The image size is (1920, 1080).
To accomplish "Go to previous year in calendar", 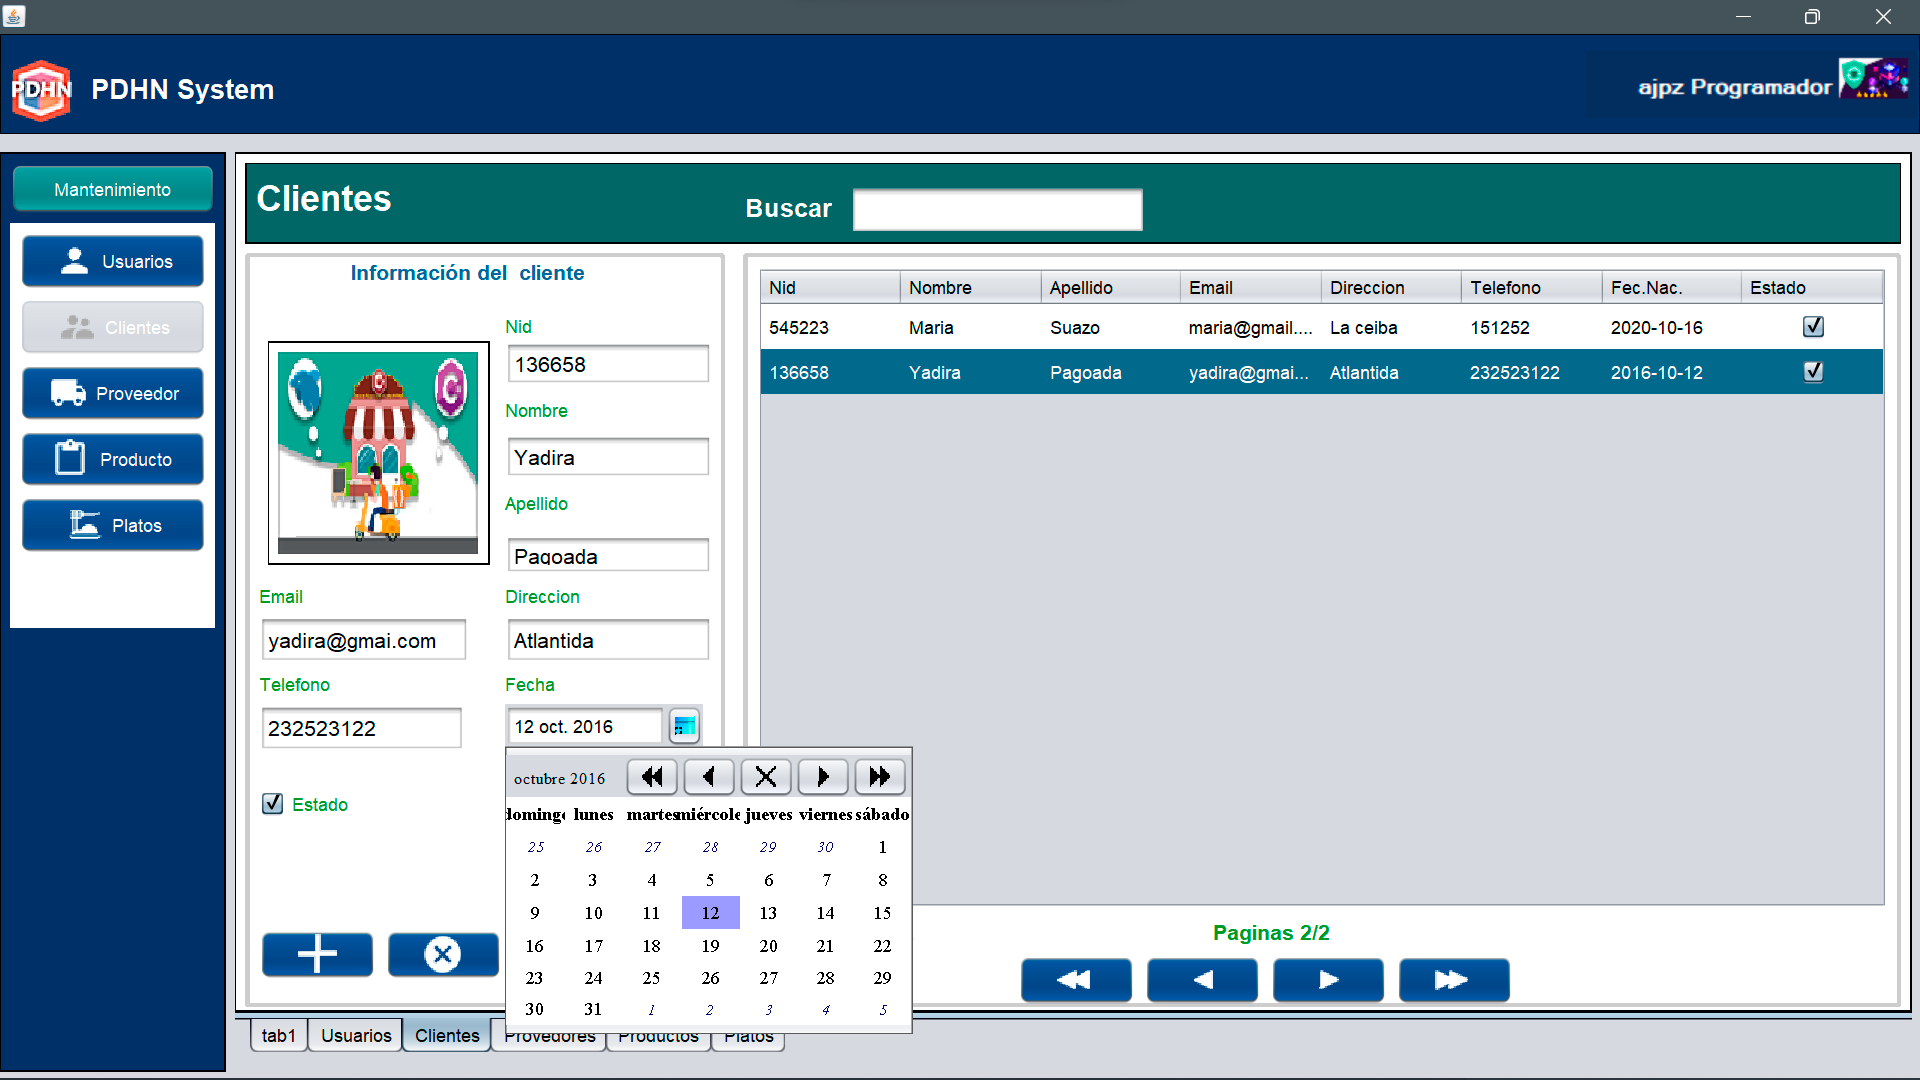I will [x=652, y=777].
